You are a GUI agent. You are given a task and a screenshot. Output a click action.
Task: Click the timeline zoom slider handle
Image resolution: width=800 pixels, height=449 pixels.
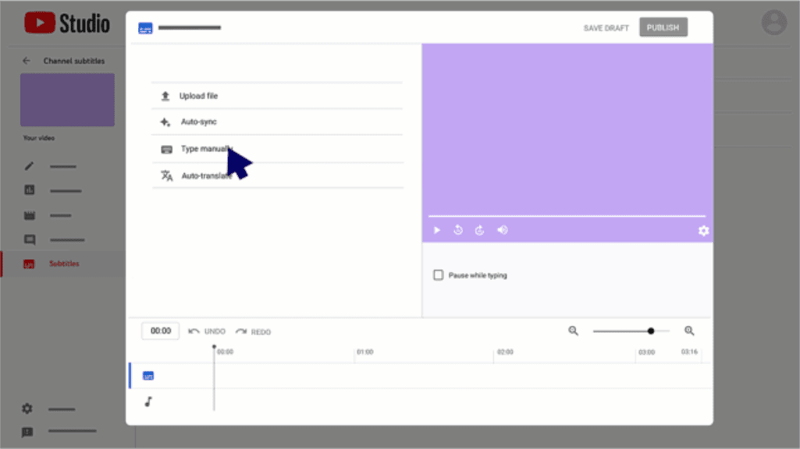point(651,331)
